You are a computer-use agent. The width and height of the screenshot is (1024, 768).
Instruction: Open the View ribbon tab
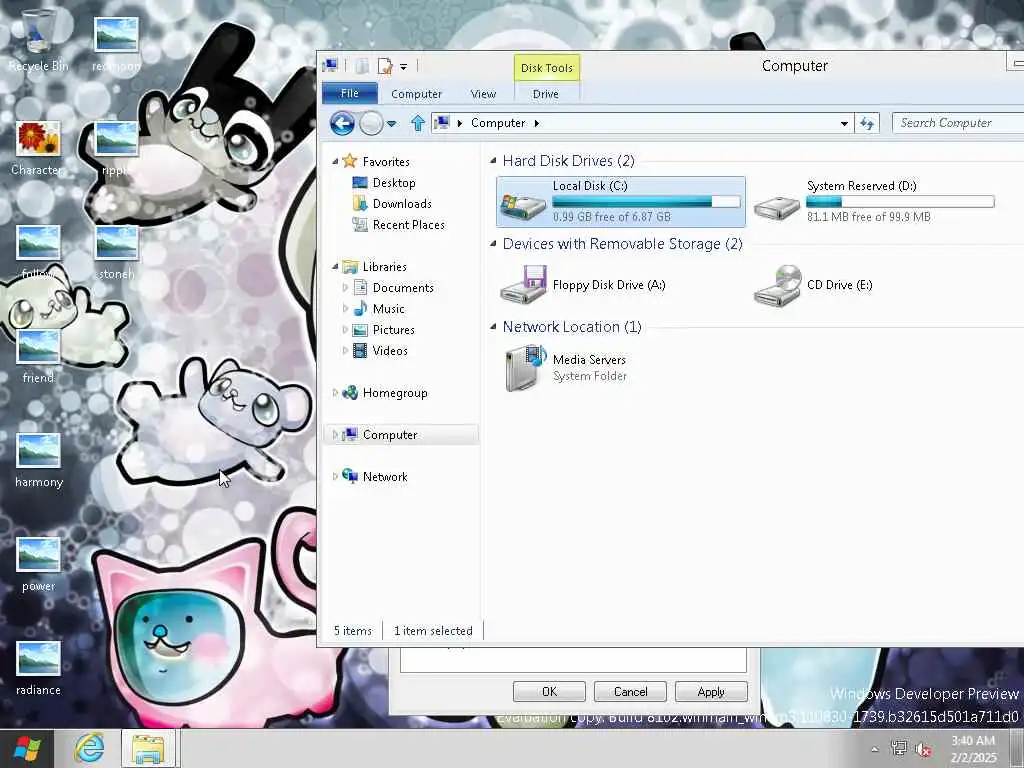483,94
